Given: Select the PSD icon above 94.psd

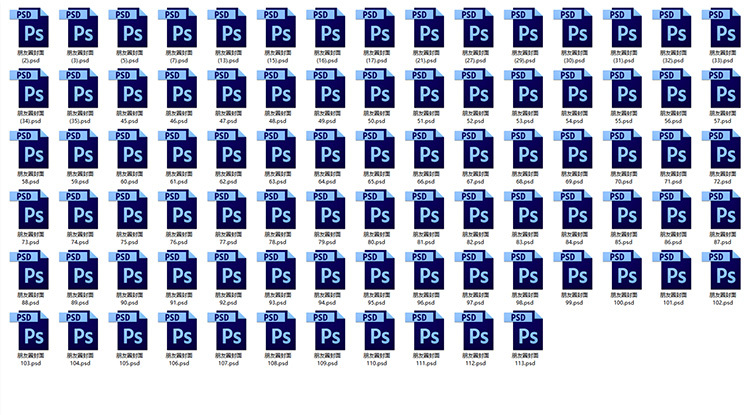Looking at the screenshot, I should coord(326,270).
